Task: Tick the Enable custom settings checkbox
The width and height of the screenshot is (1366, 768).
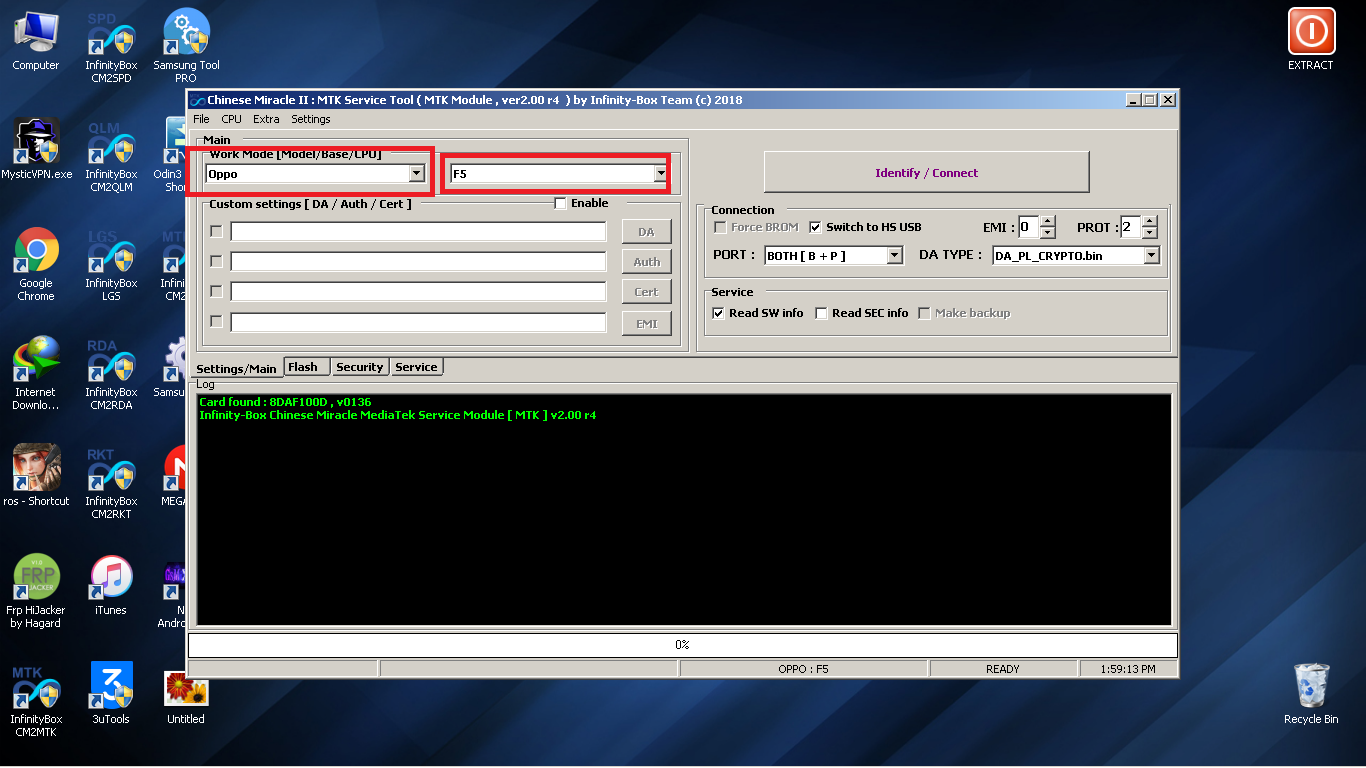Action: (x=560, y=203)
